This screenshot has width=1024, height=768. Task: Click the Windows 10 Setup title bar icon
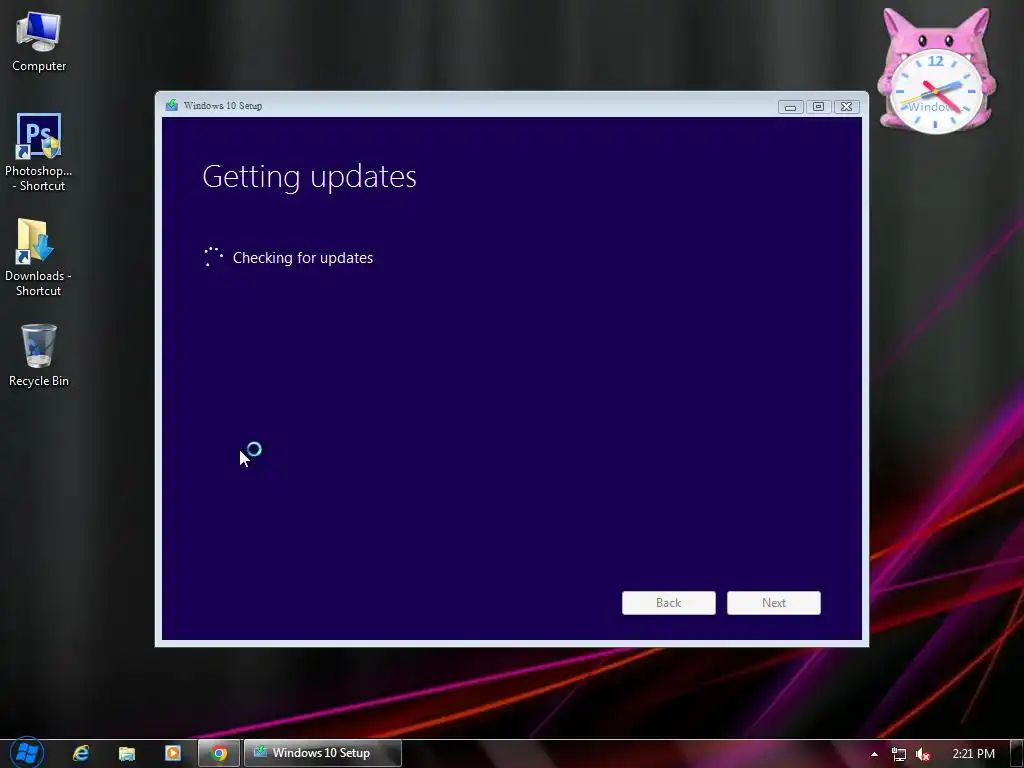tap(172, 105)
